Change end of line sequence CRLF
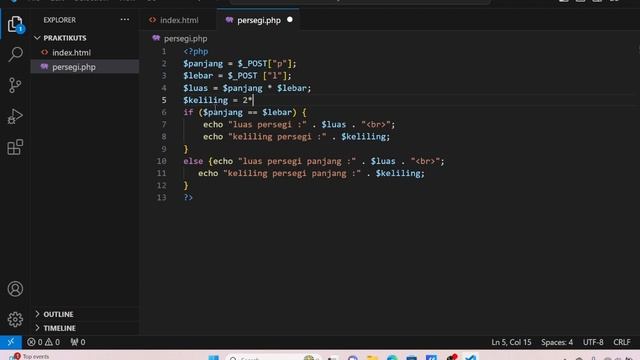Viewport: 640px width, 360px height. (x=622, y=342)
